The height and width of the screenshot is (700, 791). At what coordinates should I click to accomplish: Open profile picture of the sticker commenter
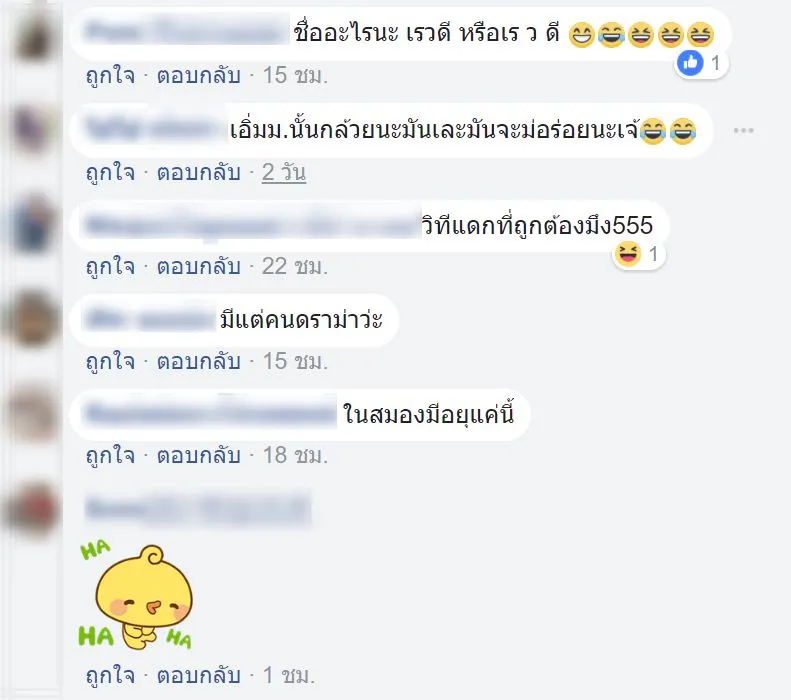click(33, 509)
